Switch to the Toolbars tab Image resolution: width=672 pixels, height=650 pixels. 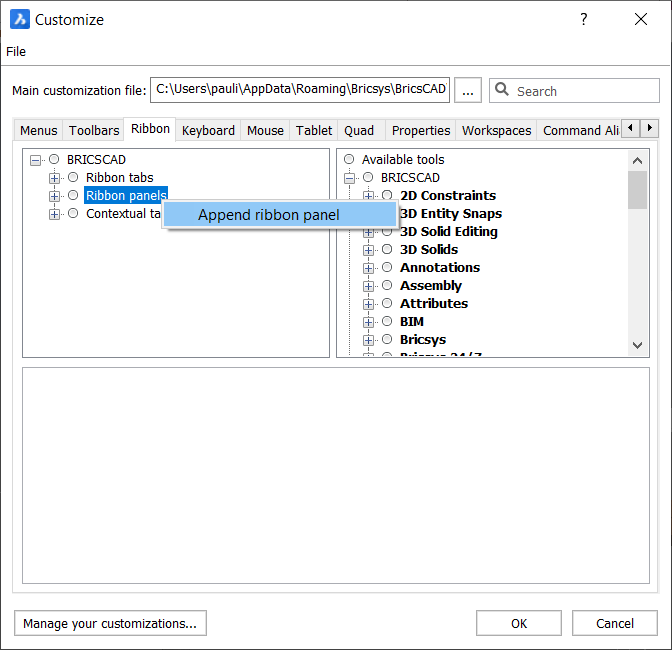94,130
